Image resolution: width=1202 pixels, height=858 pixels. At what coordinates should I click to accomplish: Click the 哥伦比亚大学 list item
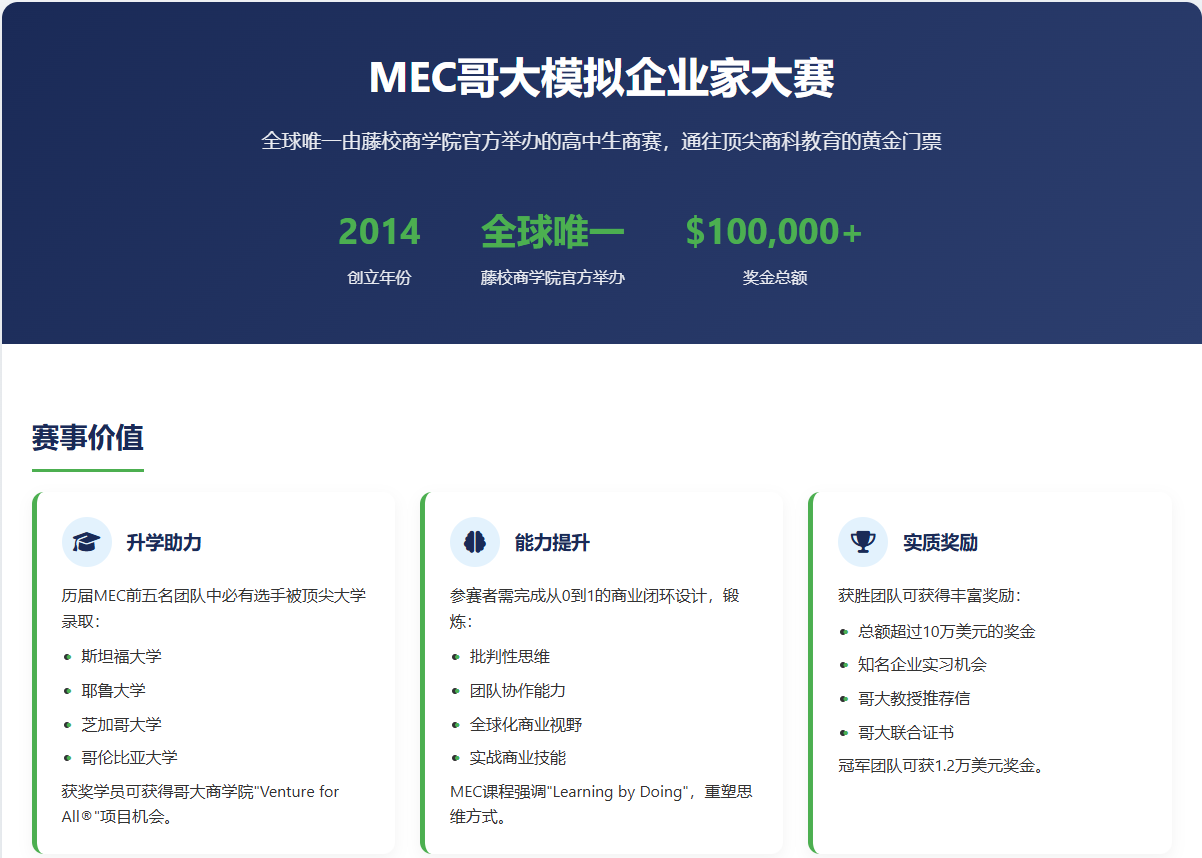[129, 758]
